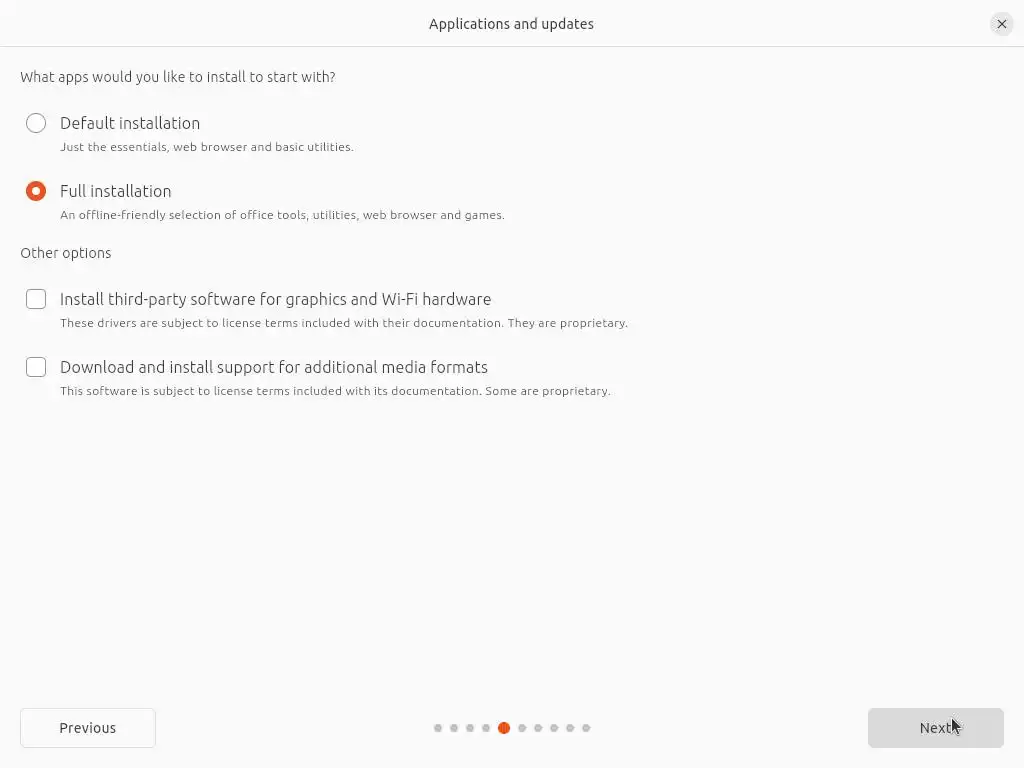Click the third page indicator dot

[470, 728]
